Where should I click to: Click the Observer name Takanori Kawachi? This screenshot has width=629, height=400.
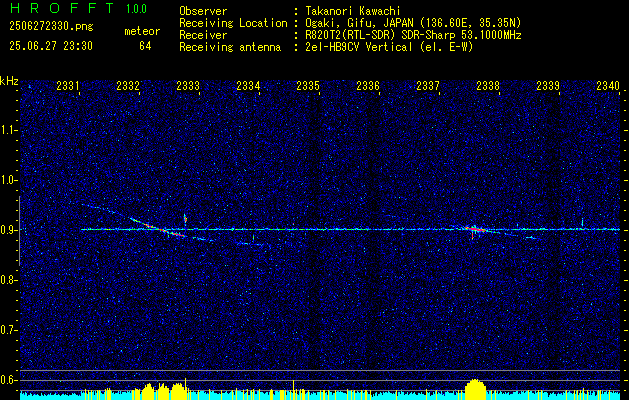coord(353,11)
